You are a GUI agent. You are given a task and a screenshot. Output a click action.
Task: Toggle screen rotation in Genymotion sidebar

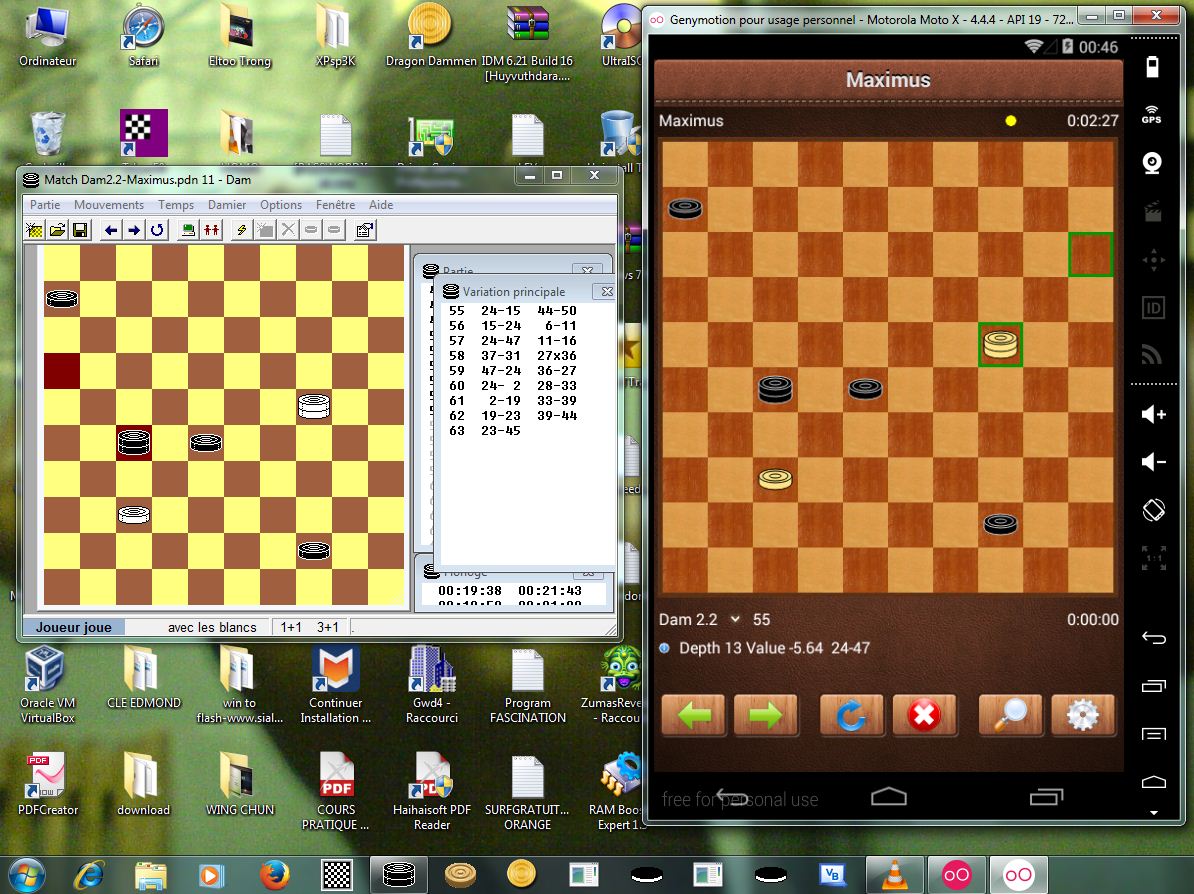[x=1152, y=509]
